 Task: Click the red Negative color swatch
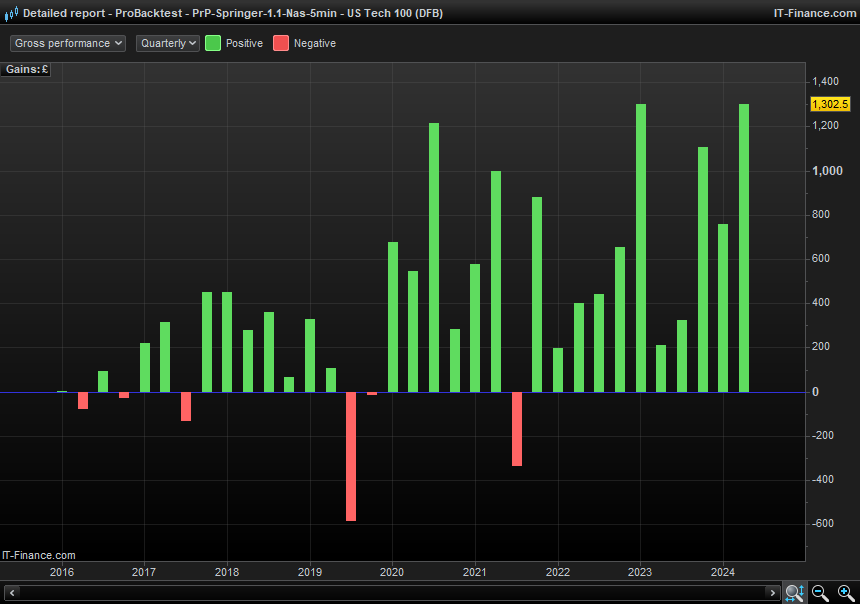[x=281, y=43]
